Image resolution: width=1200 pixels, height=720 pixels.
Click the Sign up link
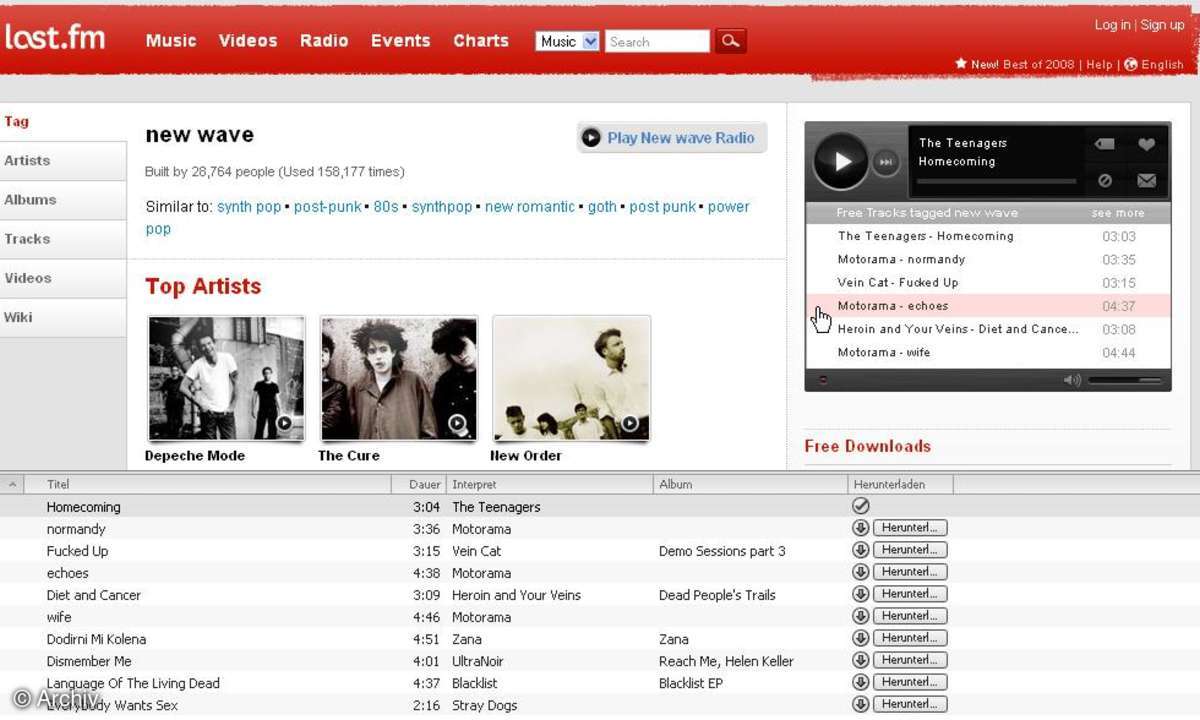click(x=1162, y=25)
